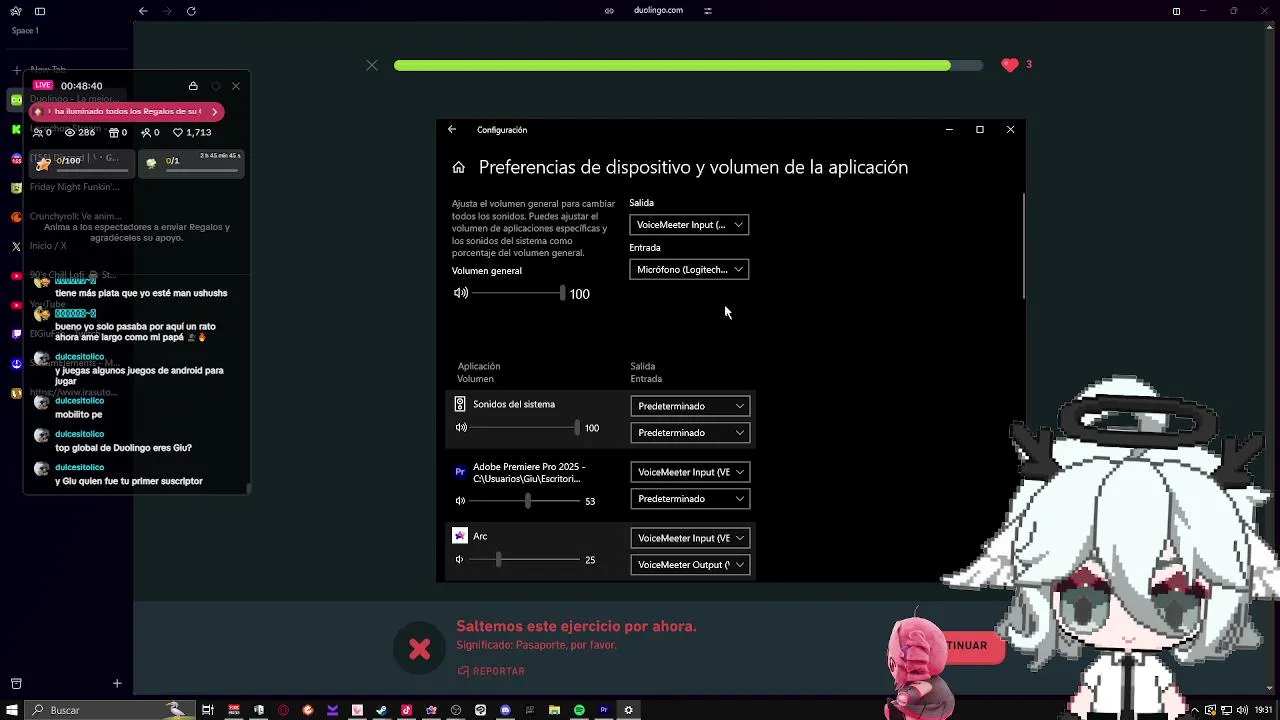The width and height of the screenshot is (1280, 720).
Task: Click the Space 1 label in sidebar
Action: [25, 31]
